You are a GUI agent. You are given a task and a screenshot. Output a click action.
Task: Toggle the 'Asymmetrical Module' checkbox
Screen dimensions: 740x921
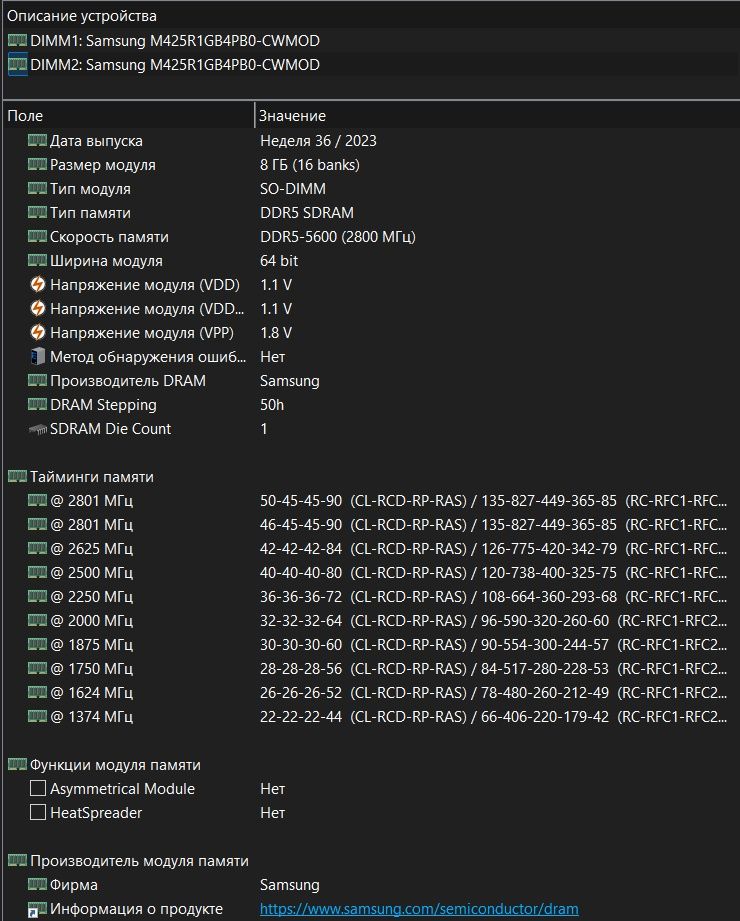coord(38,788)
